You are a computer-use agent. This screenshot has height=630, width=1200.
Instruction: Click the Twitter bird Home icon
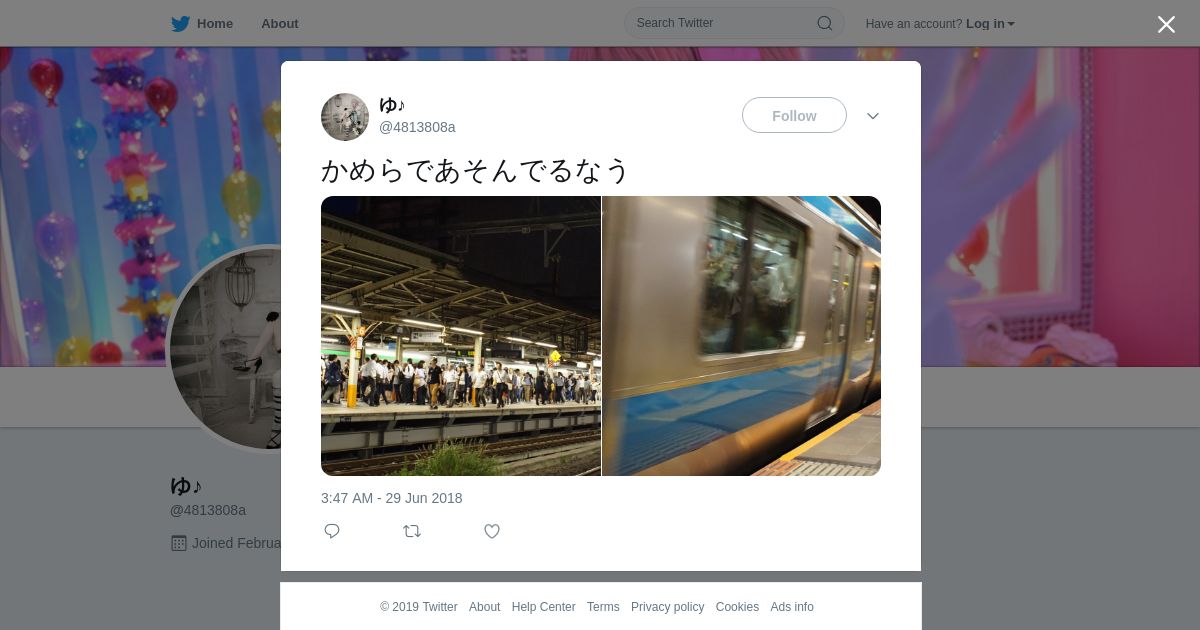click(180, 24)
